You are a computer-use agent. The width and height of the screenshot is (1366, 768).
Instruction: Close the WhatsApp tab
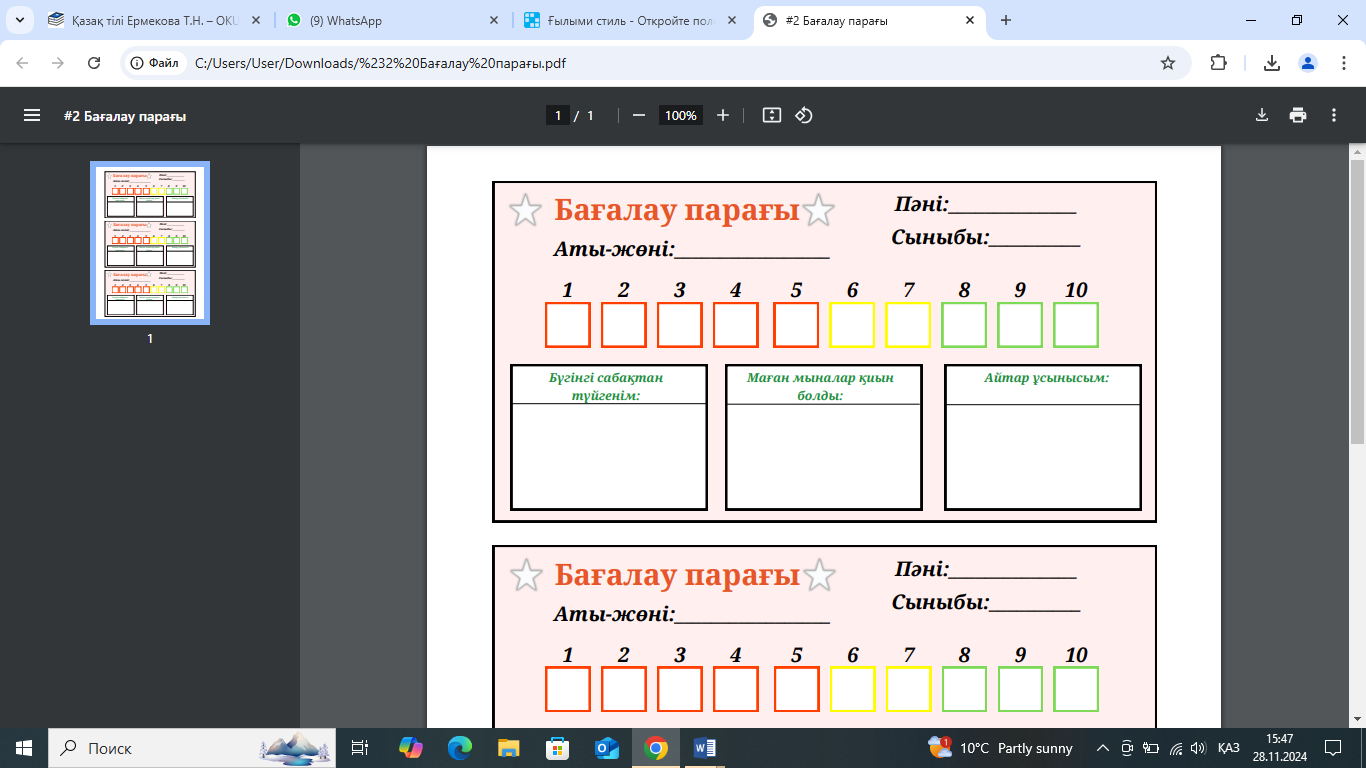[x=495, y=20]
